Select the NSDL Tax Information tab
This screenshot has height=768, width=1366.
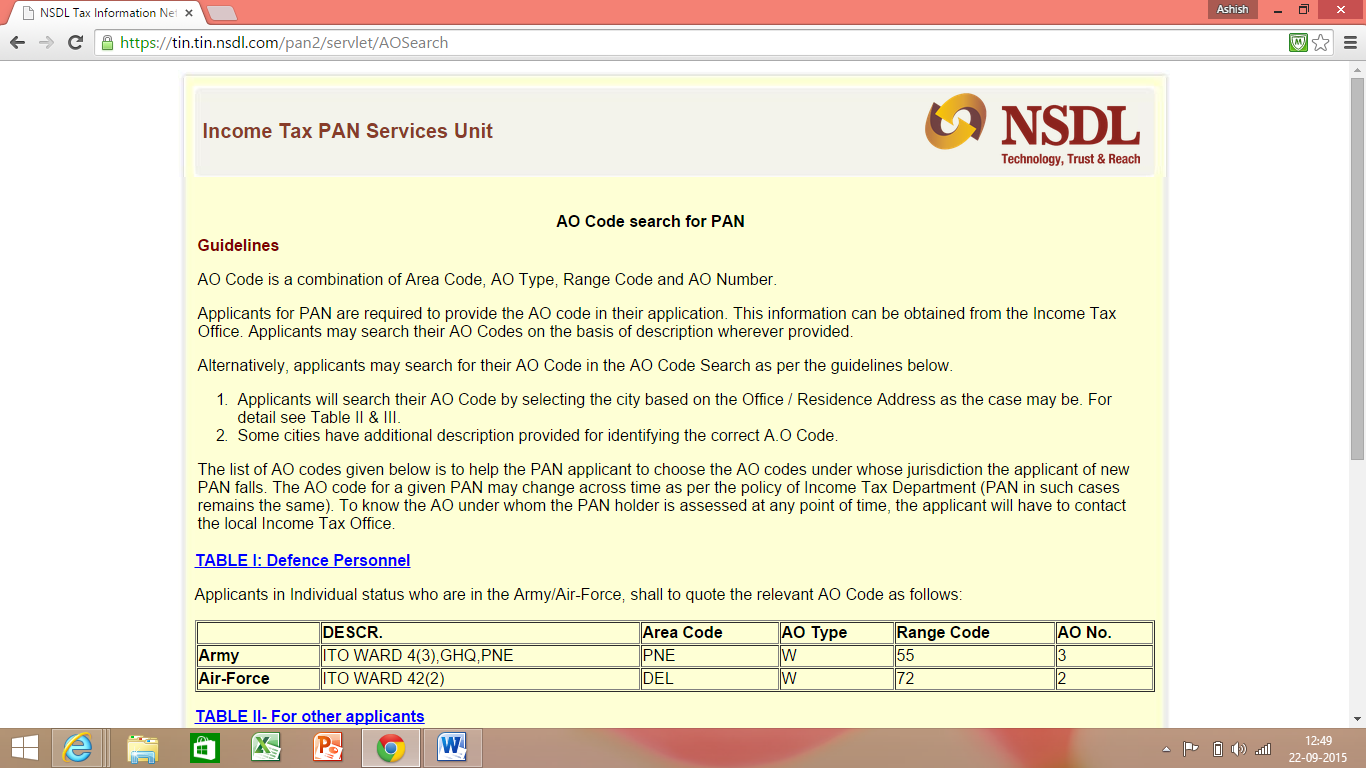[x=103, y=13]
